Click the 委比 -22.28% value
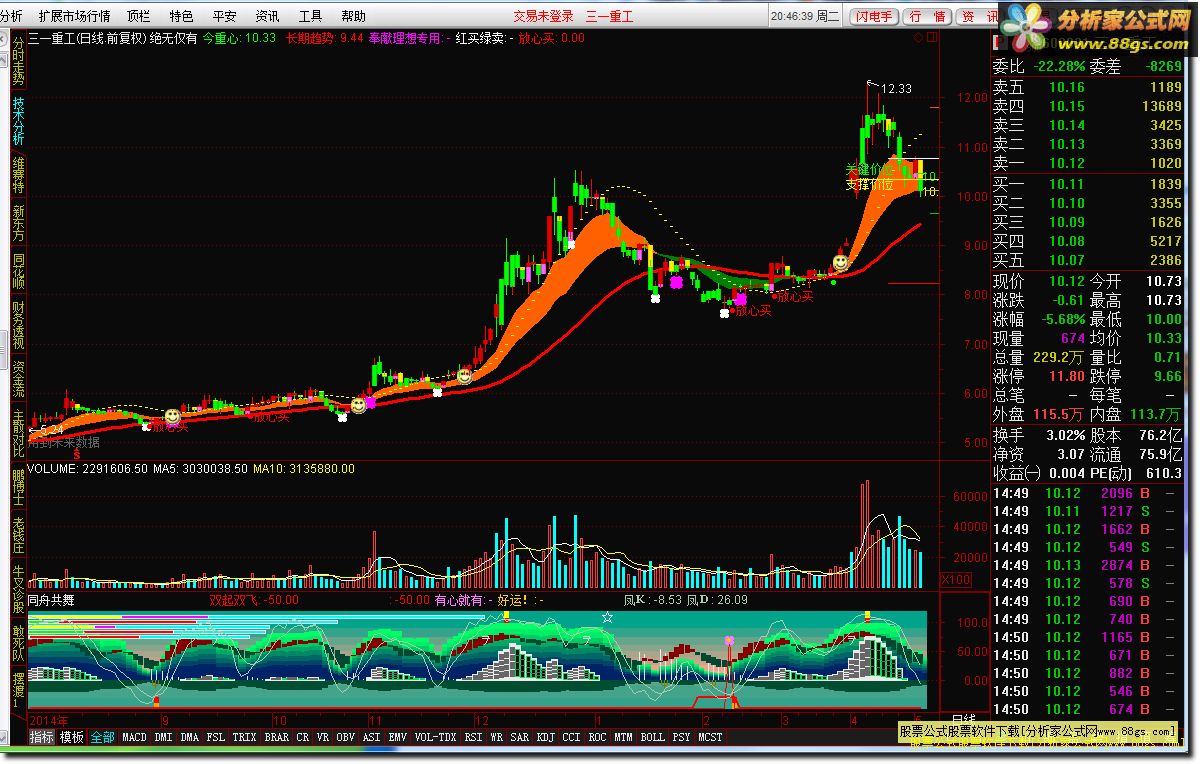 [x=1058, y=66]
